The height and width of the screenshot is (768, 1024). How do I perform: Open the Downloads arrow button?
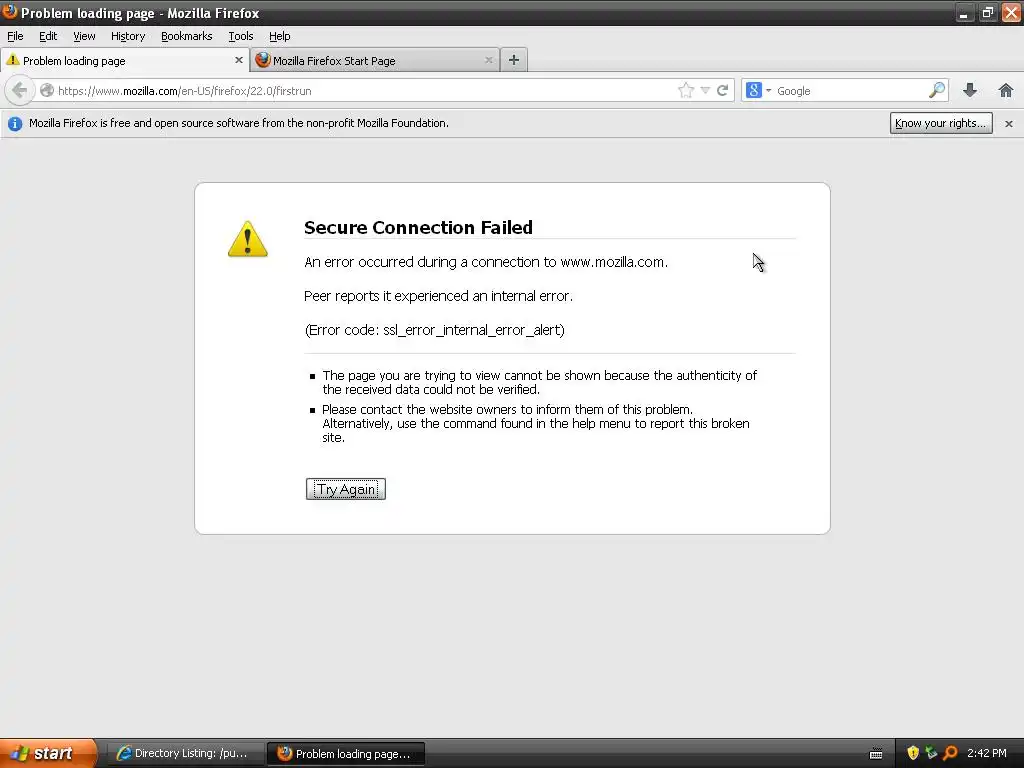tap(970, 90)
